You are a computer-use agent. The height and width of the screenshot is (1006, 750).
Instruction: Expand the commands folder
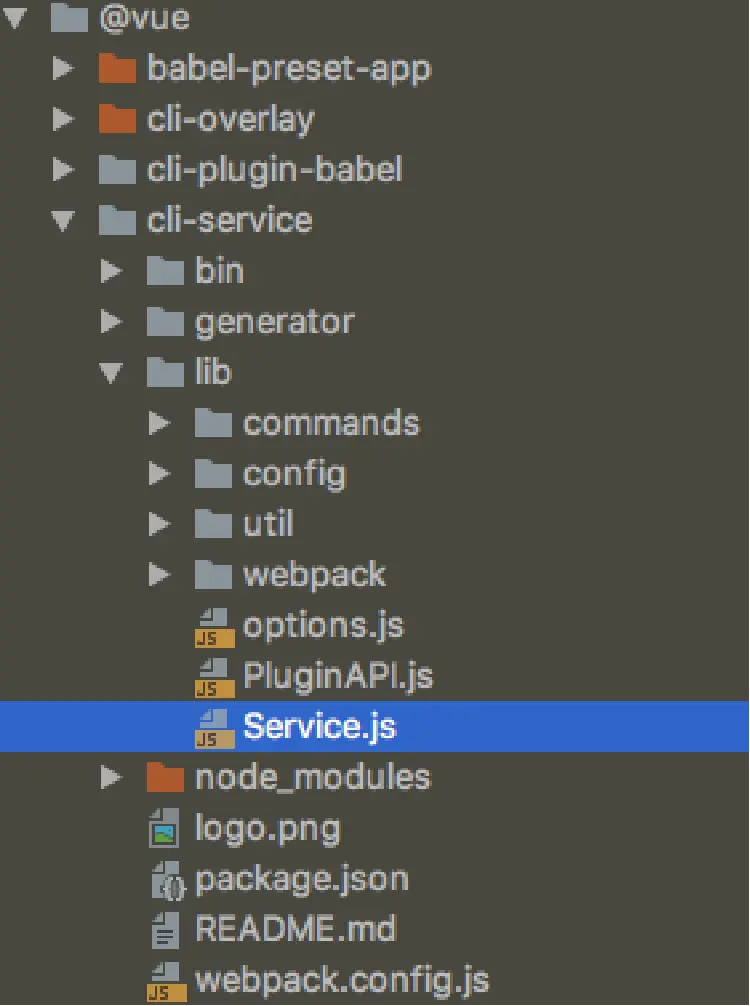(x=160, y=423)
